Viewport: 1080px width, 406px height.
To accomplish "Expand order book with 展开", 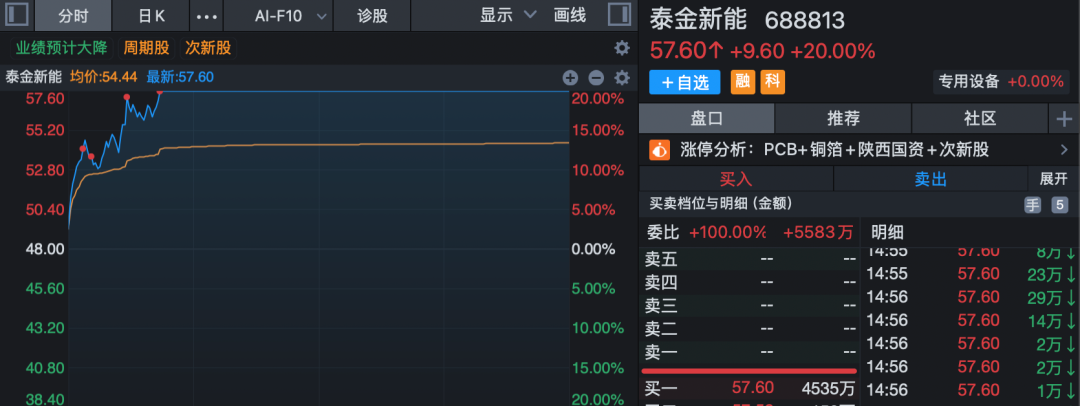I will (1053, 179).
